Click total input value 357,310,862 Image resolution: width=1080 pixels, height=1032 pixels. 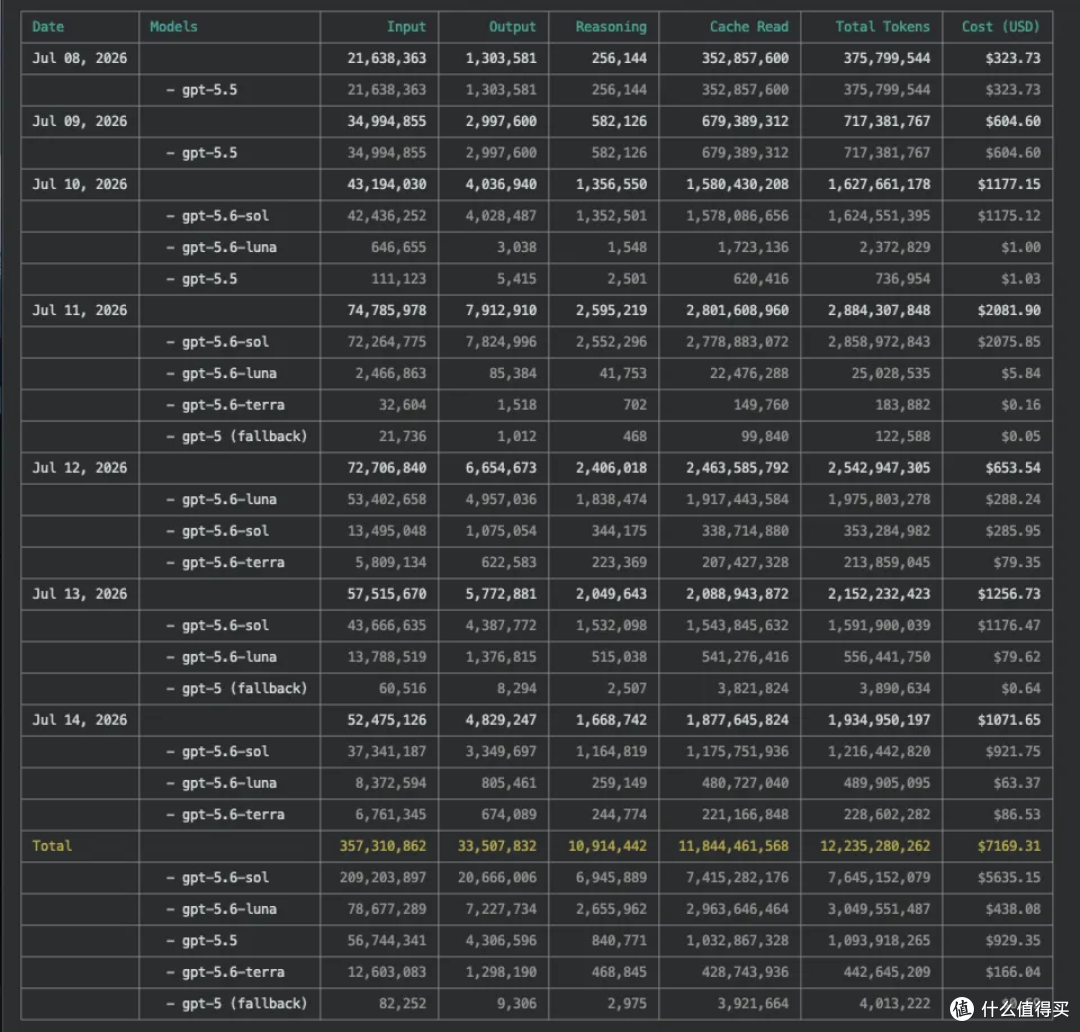pos(382,846)
